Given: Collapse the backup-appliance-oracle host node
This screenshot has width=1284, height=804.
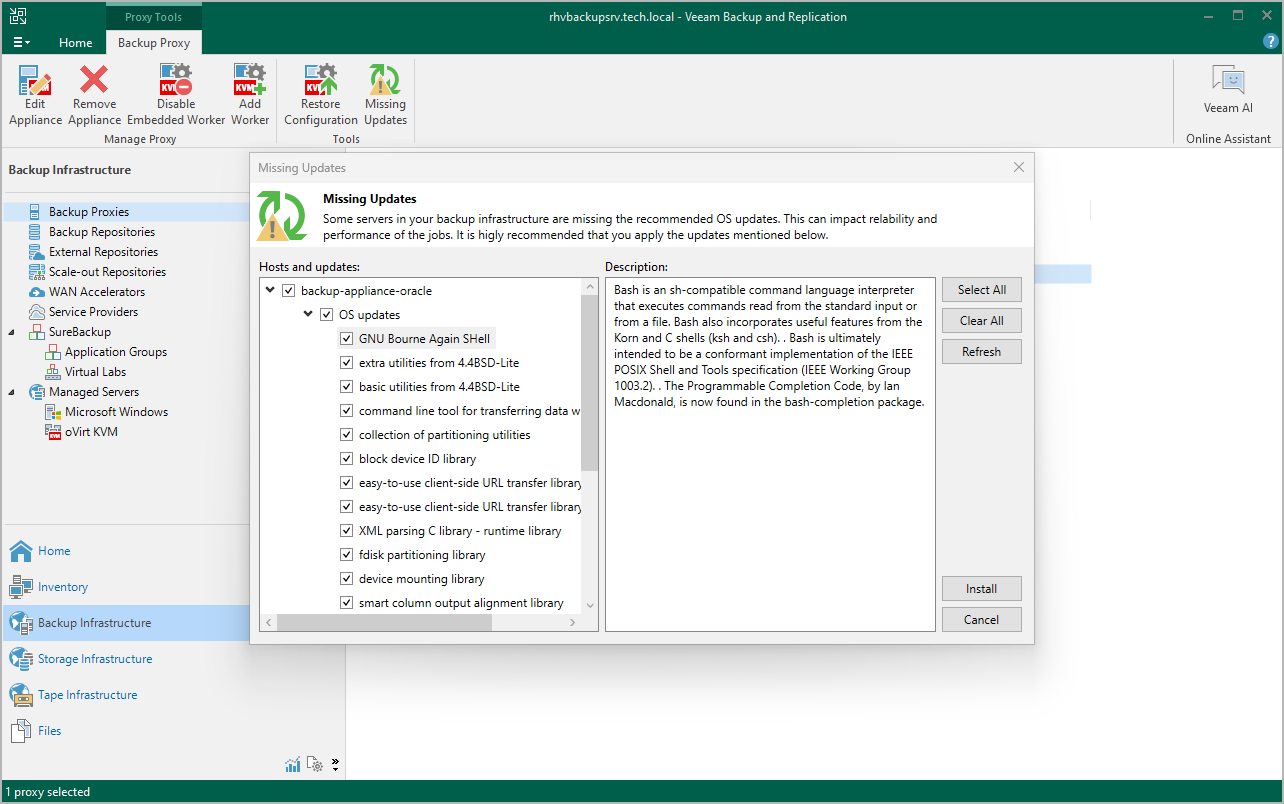Looking at the screenshot, I should pyautogui.click(x=270, y=291).
